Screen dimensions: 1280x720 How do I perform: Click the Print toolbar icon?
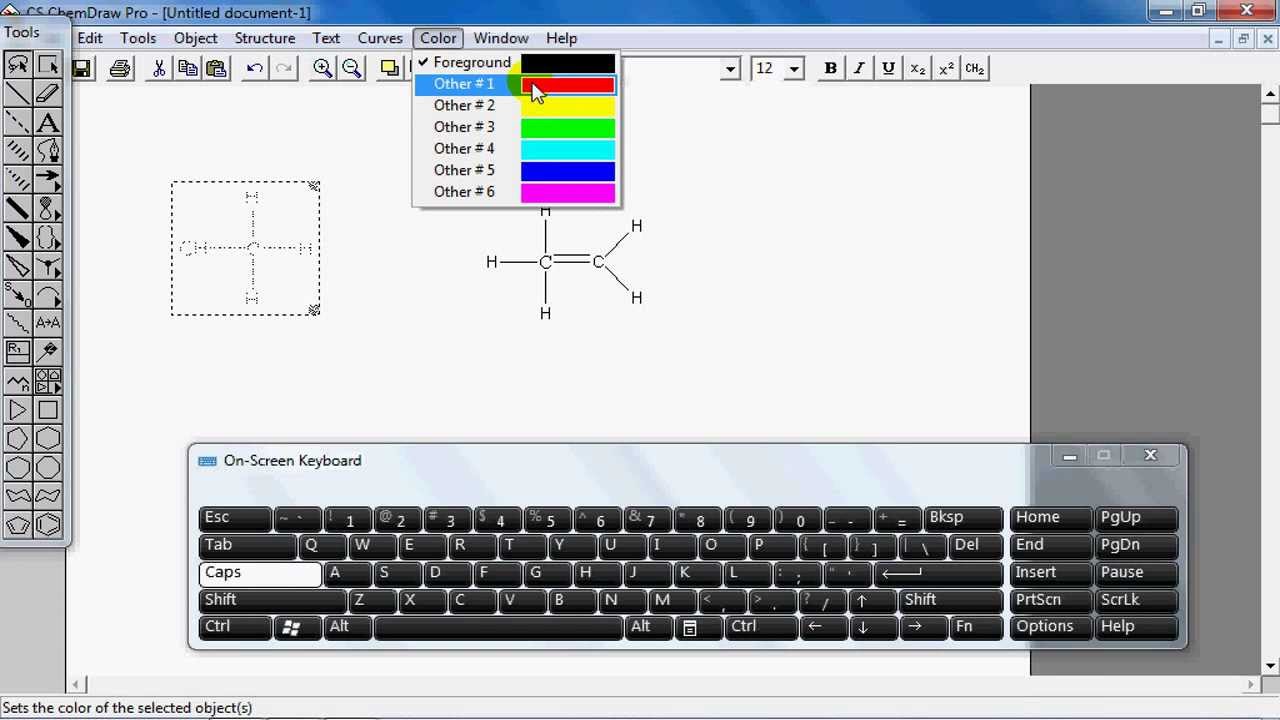tap(120, 68)
